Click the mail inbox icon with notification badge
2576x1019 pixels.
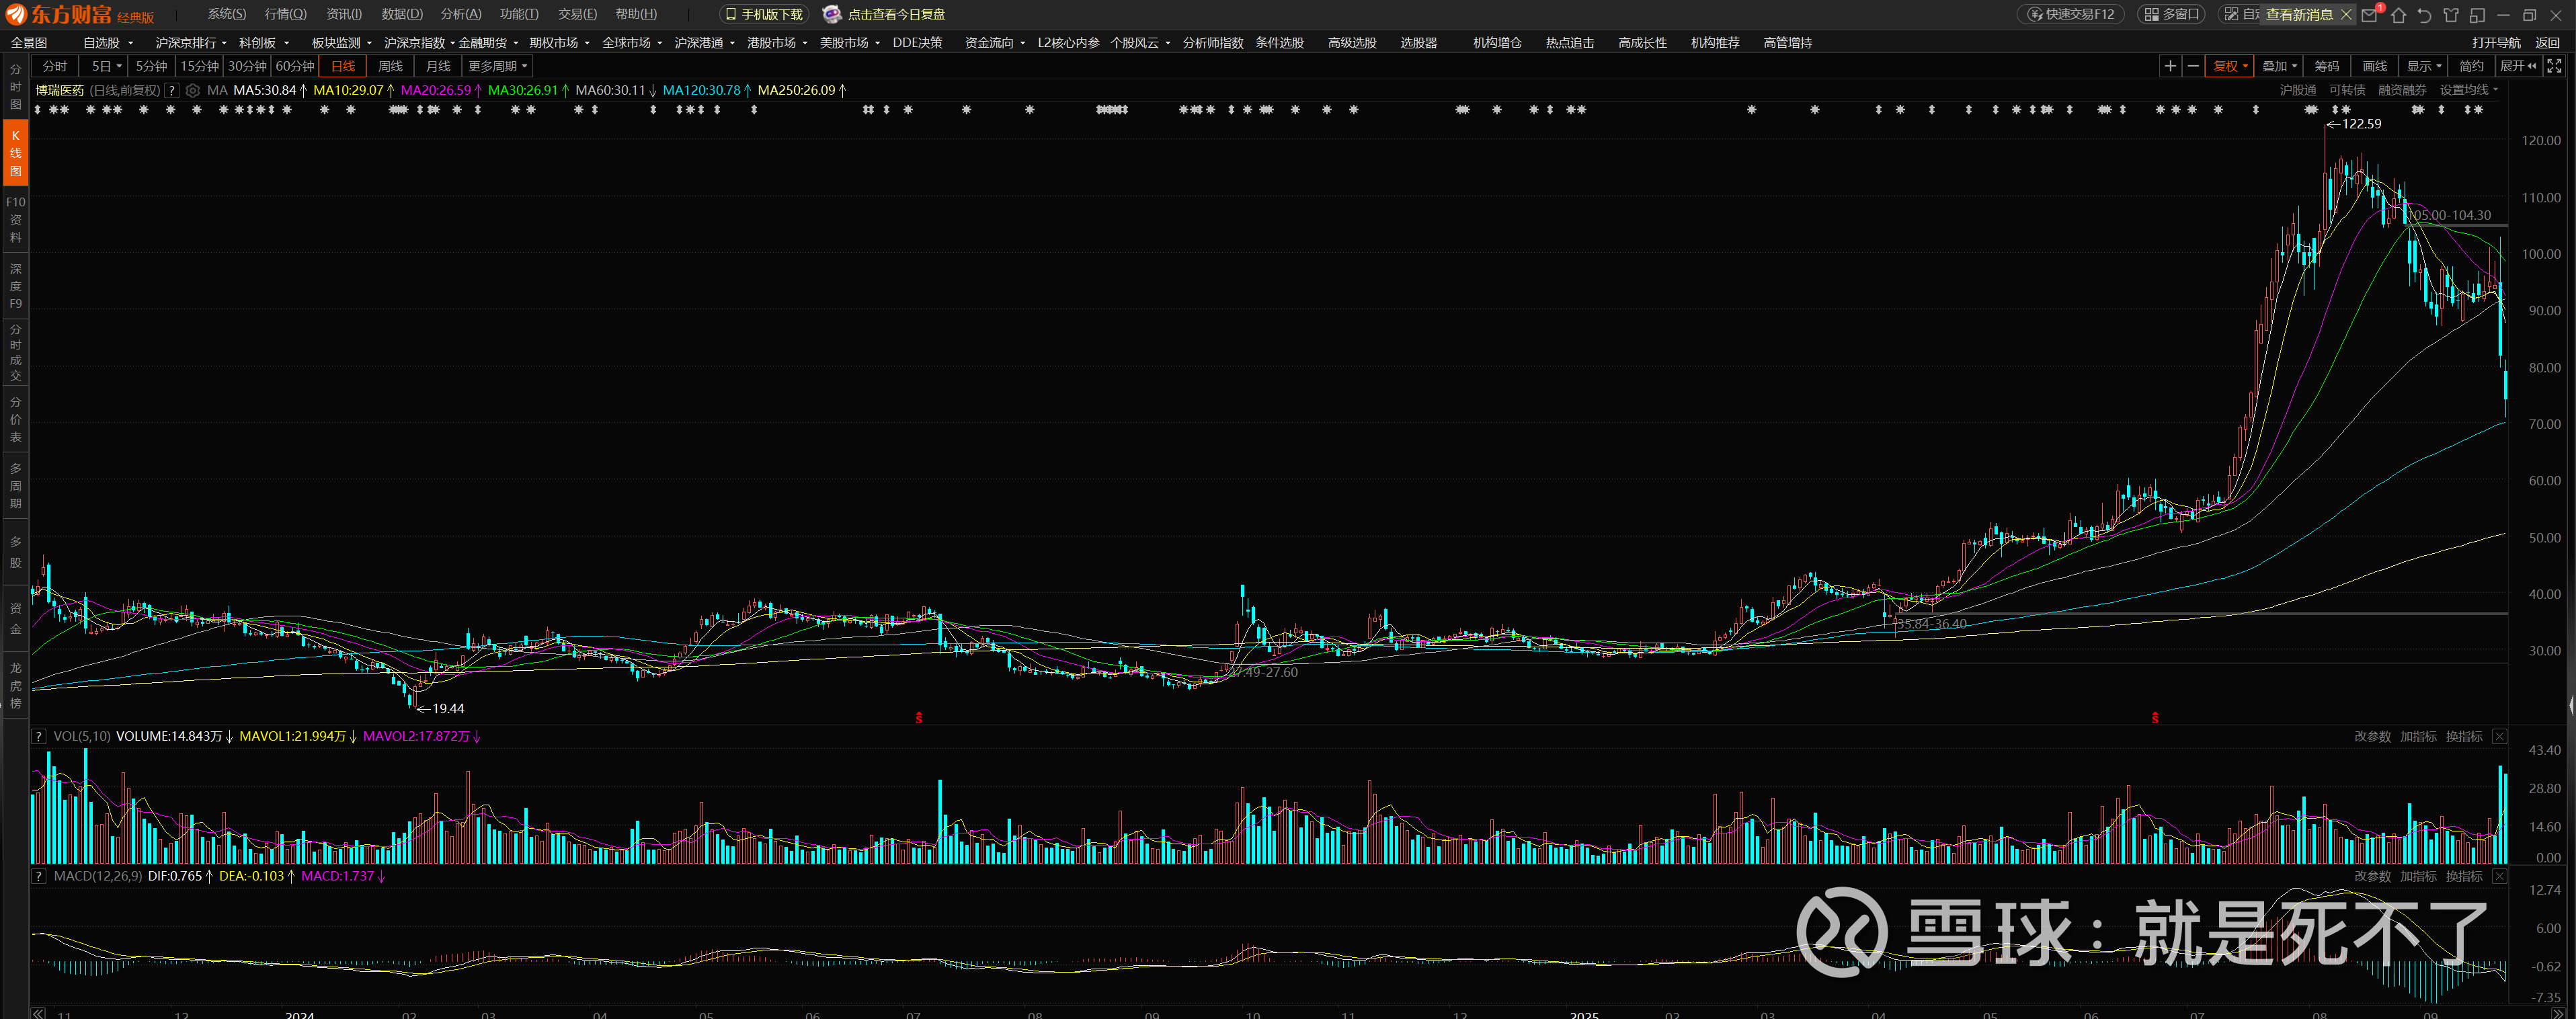2370,15
